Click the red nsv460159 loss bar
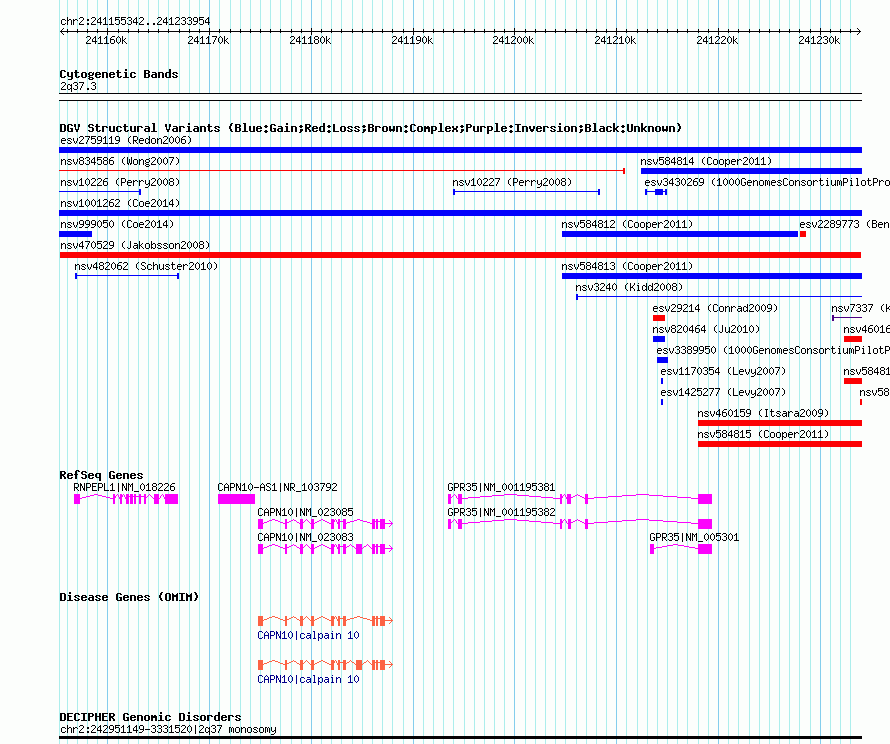The height and width of the screenshot is (744, 890). (x=780, y=423)
